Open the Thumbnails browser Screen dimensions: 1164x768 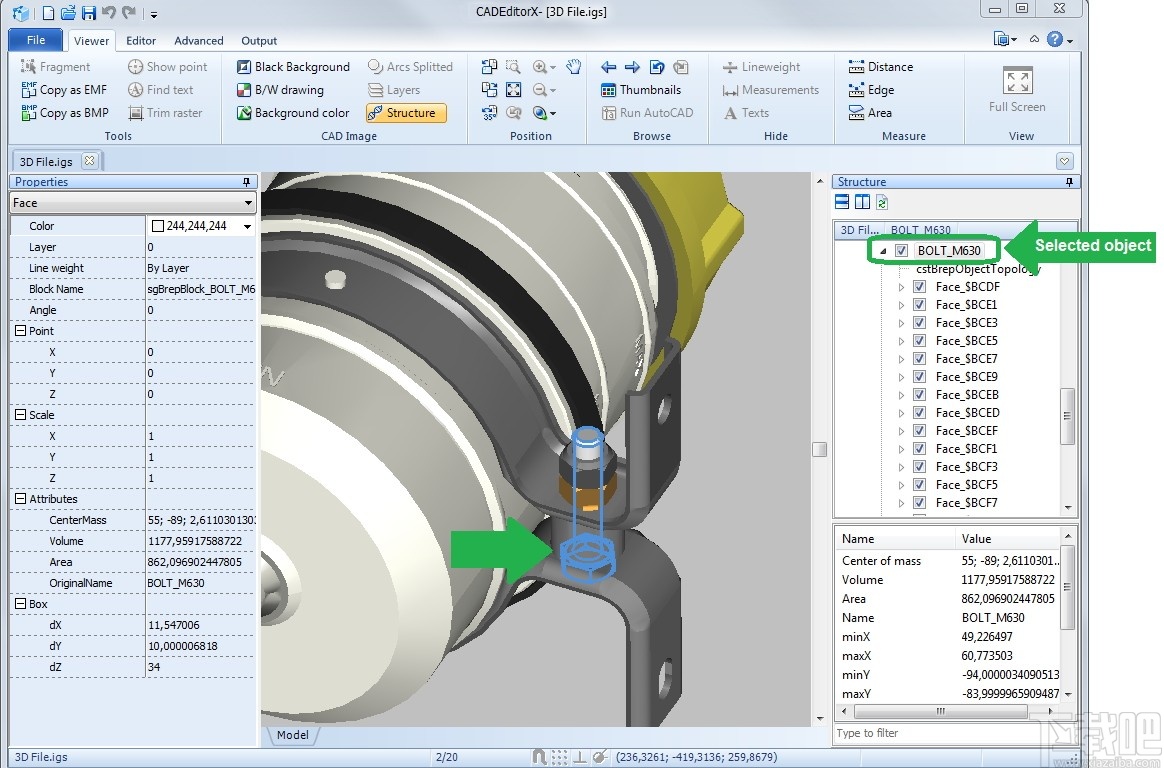[x=640, y=90]
